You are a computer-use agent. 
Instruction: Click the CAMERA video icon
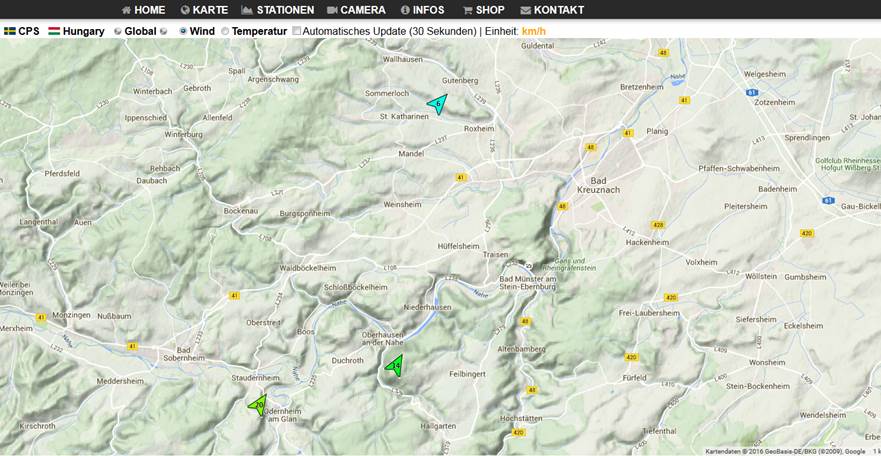tap(332, 10)
